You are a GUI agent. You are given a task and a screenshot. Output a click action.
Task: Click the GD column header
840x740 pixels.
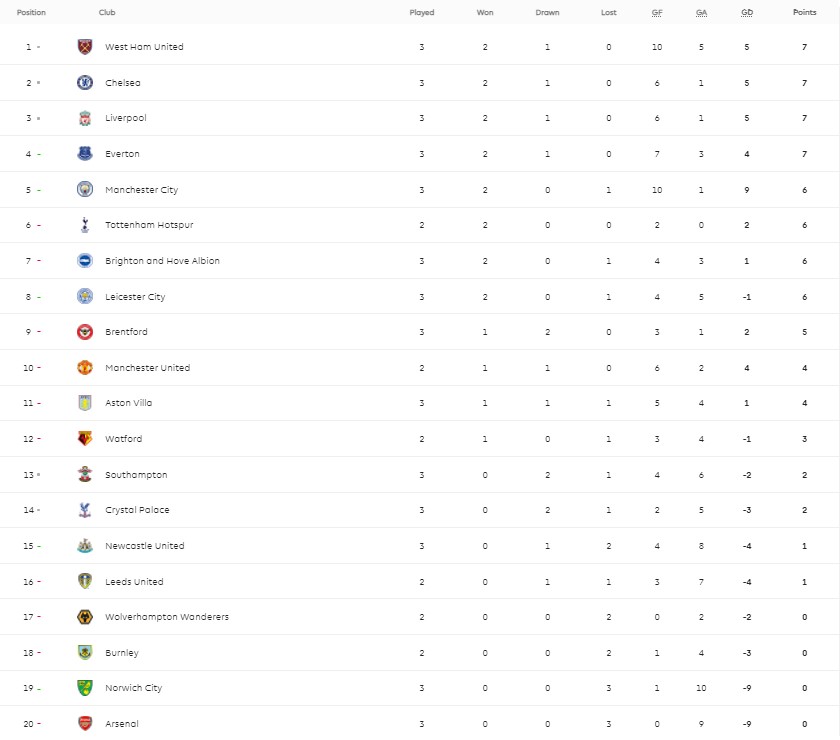[x=747, y=13]
